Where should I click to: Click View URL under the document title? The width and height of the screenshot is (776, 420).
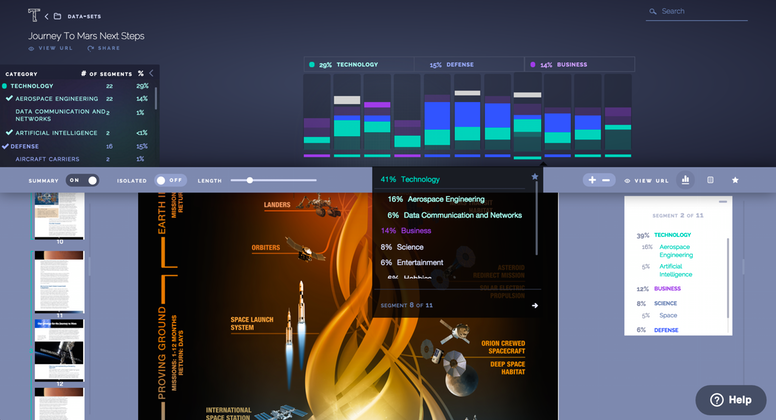[x=55, y=48]
